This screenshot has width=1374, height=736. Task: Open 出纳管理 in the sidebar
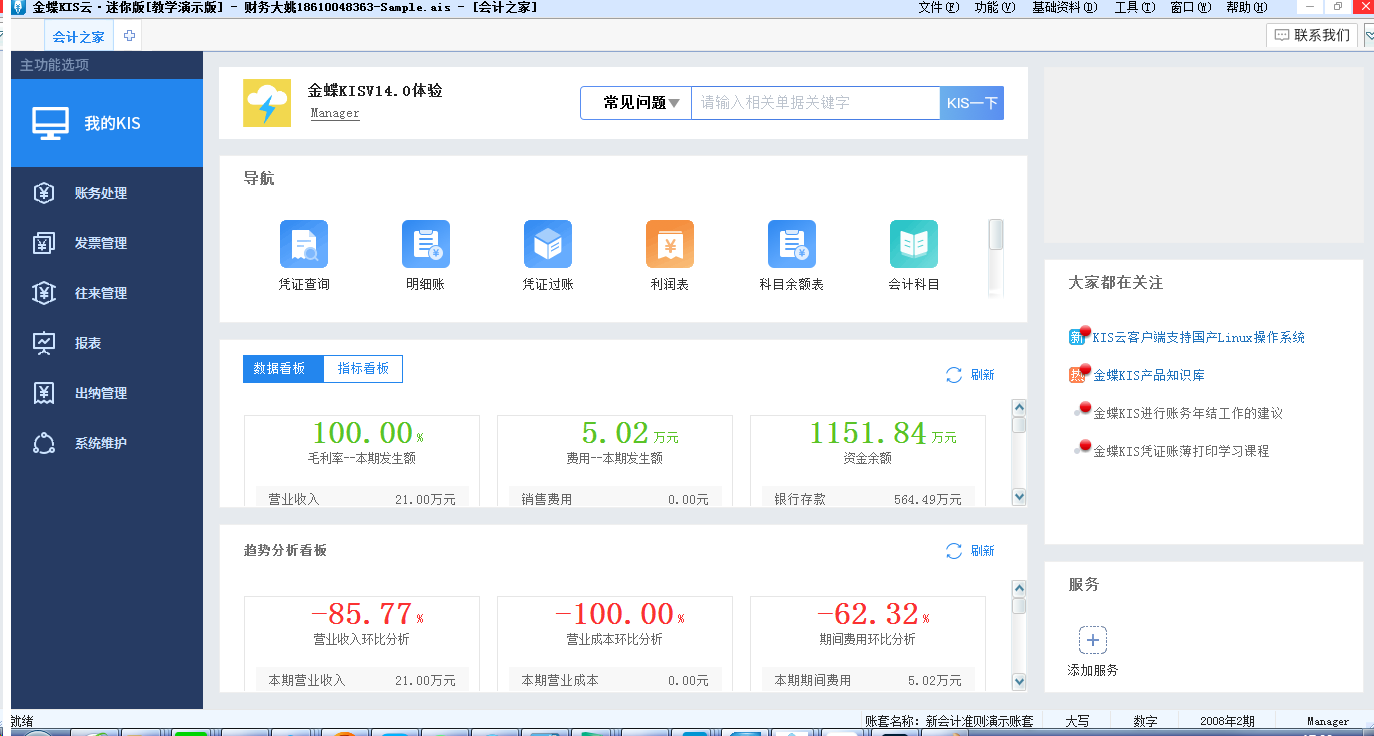[100, 393]
